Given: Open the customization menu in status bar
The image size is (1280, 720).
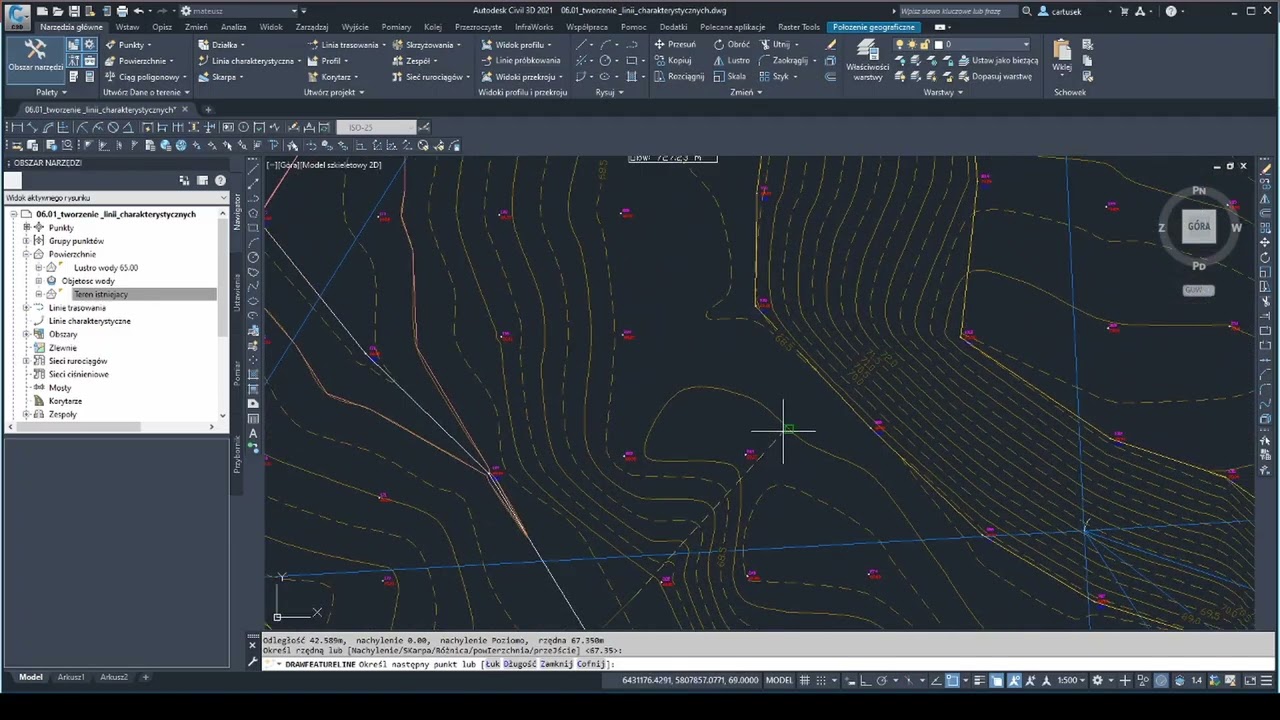Looking at the screenshot, I should click(1268, 681).
